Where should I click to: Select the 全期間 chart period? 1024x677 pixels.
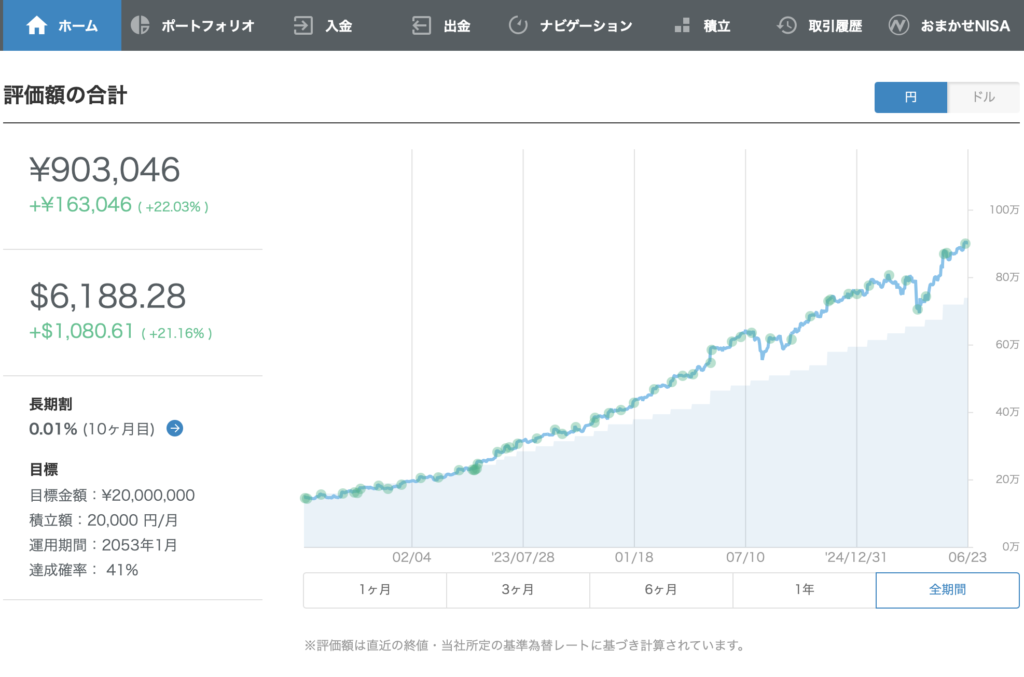(948, 590)
